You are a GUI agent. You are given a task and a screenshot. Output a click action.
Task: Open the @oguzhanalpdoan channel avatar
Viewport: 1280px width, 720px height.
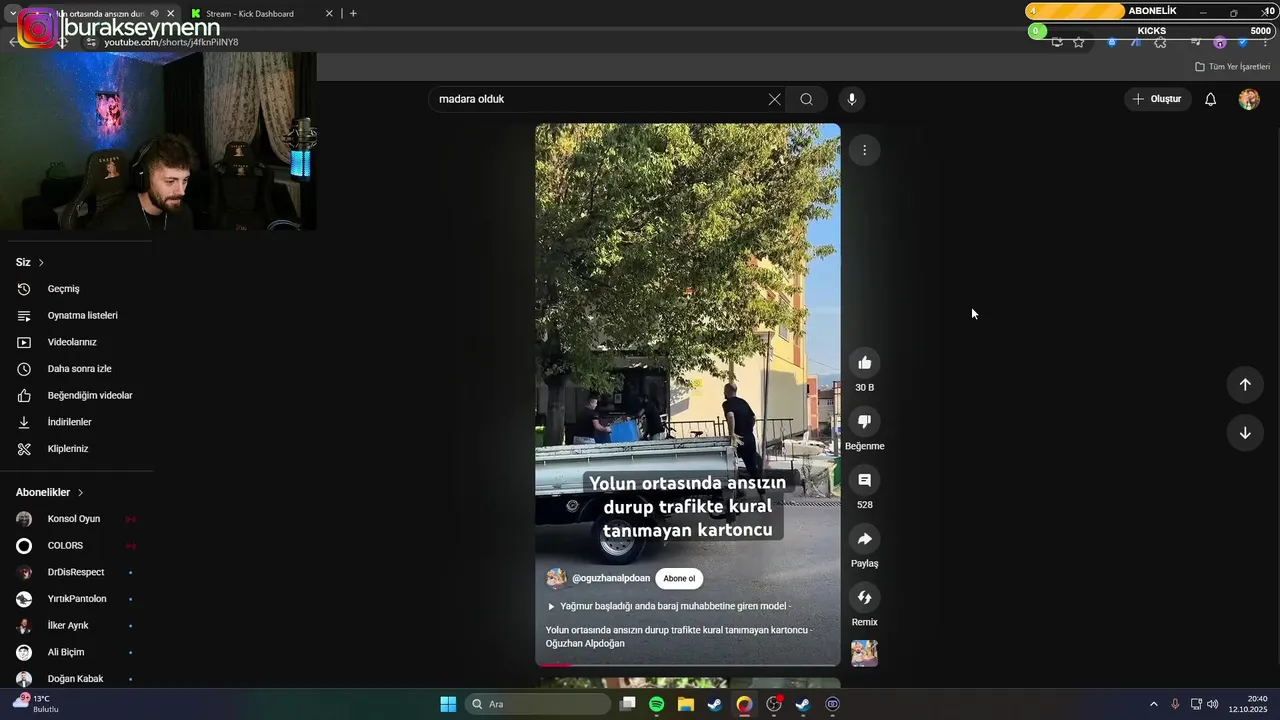click(556, 578)
